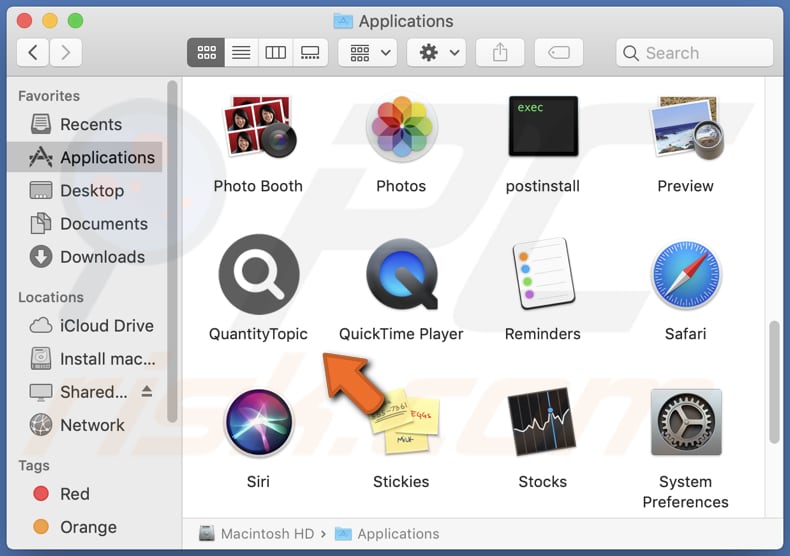Viewport: 790px width, 556px height.
Task: Filter by the Red tag
Action: pyautogui.click(x=84, y=494)
